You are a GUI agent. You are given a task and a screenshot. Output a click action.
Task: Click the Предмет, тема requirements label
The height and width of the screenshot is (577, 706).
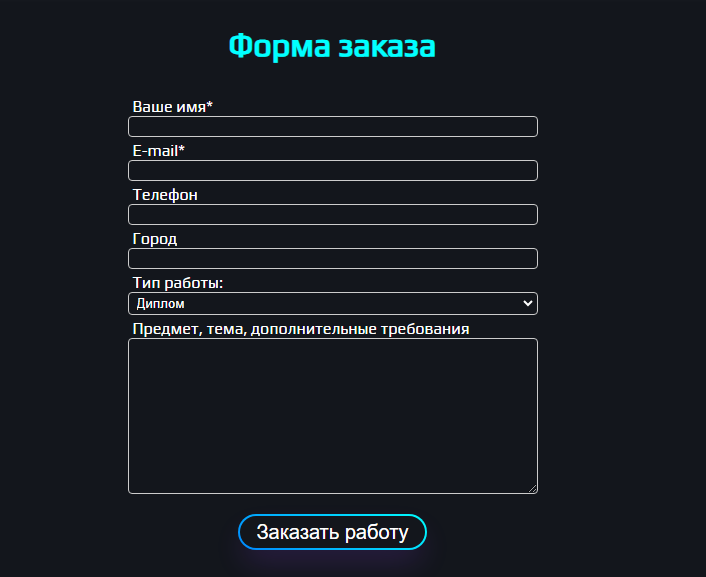[x=301, y=328]
